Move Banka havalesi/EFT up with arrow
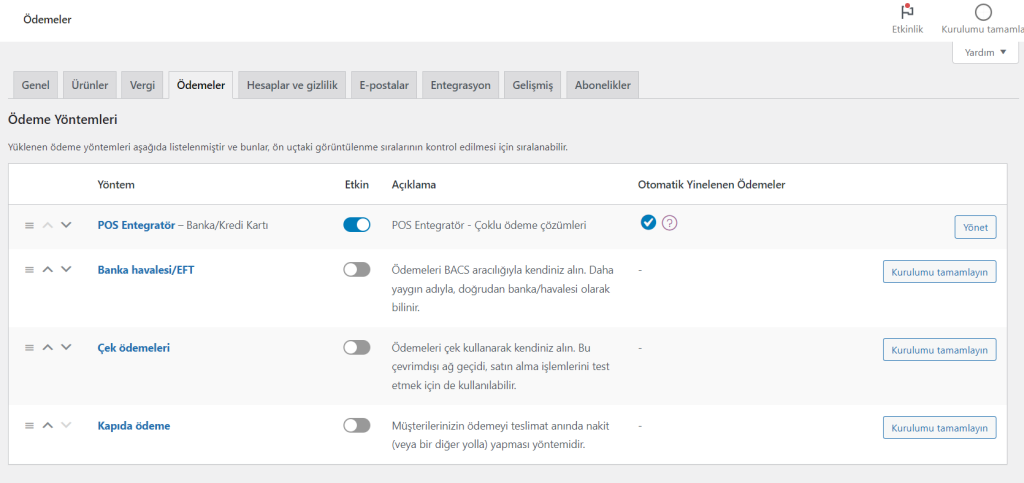The width and height of the screenshot is (1024, 483). pyautogui.click(x=48, y=270)
